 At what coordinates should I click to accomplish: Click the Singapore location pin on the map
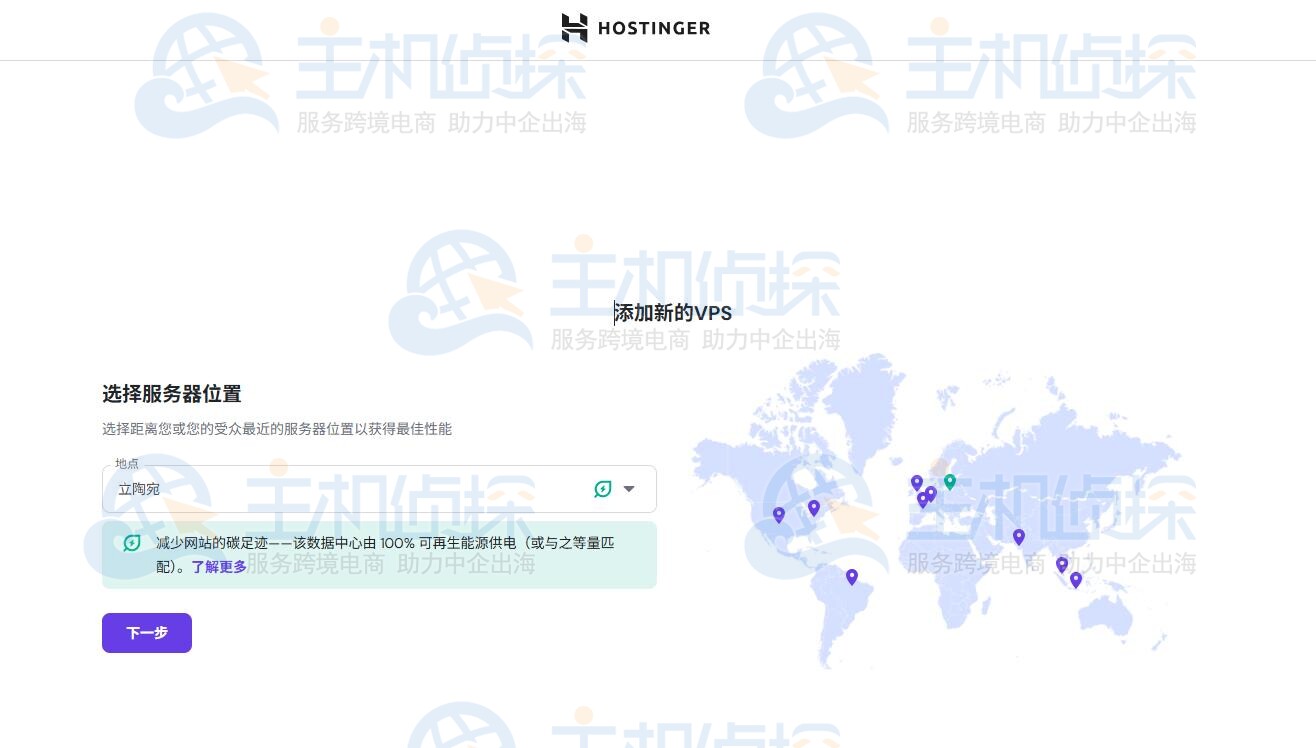tap(1062, 565)
